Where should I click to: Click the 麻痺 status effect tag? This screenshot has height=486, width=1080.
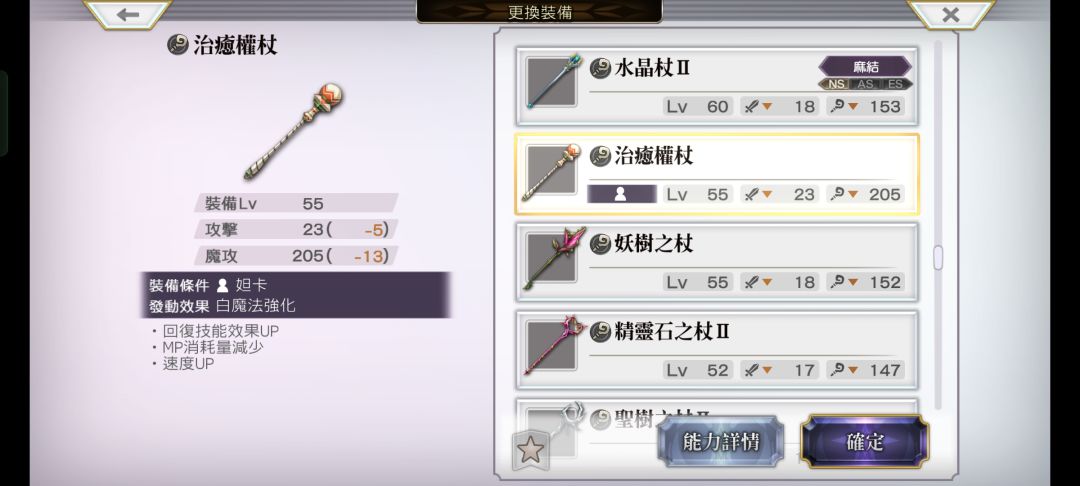pyautogui.click(x=865, y=67)
